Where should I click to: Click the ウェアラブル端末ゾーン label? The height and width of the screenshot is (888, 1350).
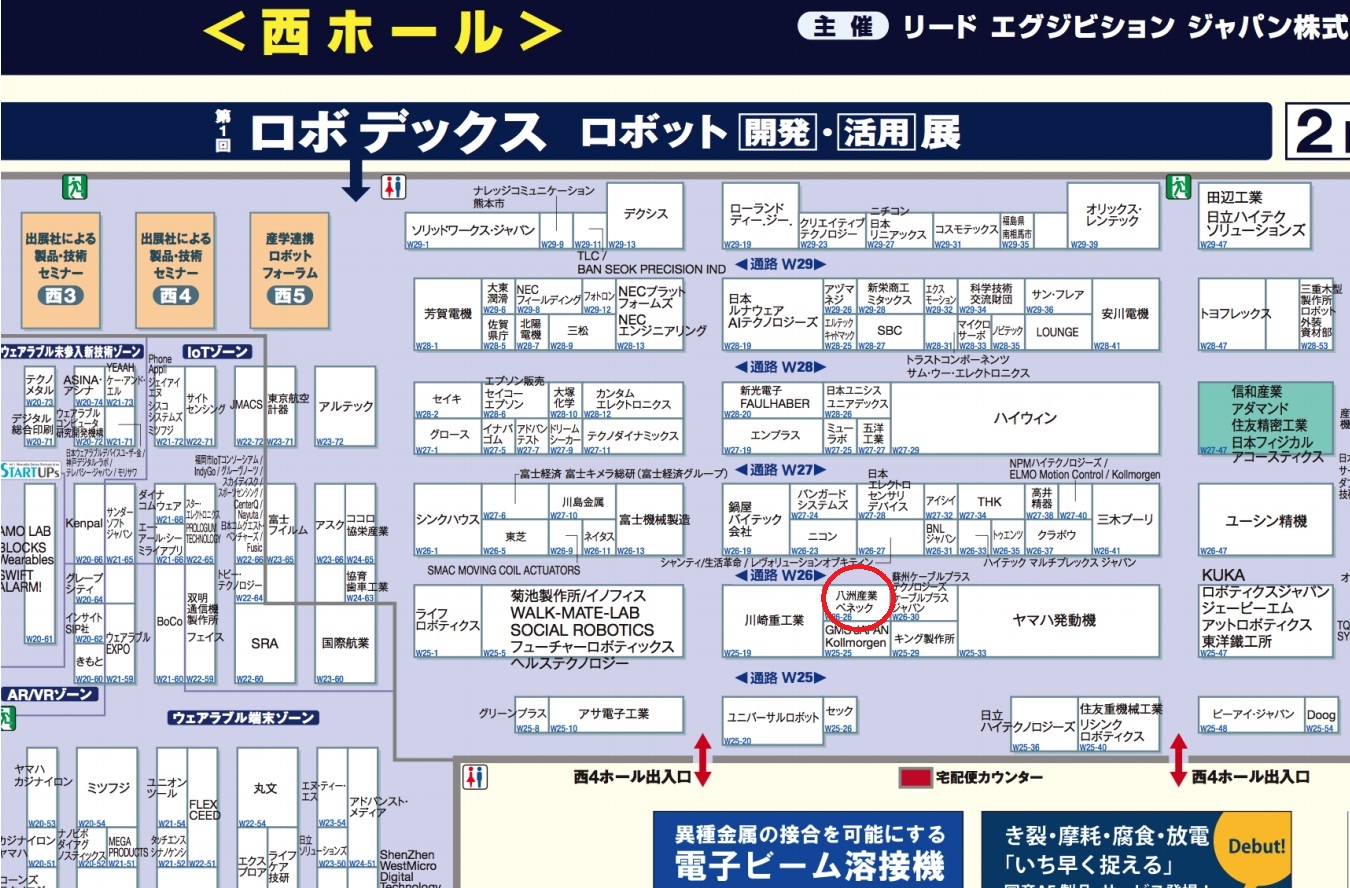click(x=244, y=718)
